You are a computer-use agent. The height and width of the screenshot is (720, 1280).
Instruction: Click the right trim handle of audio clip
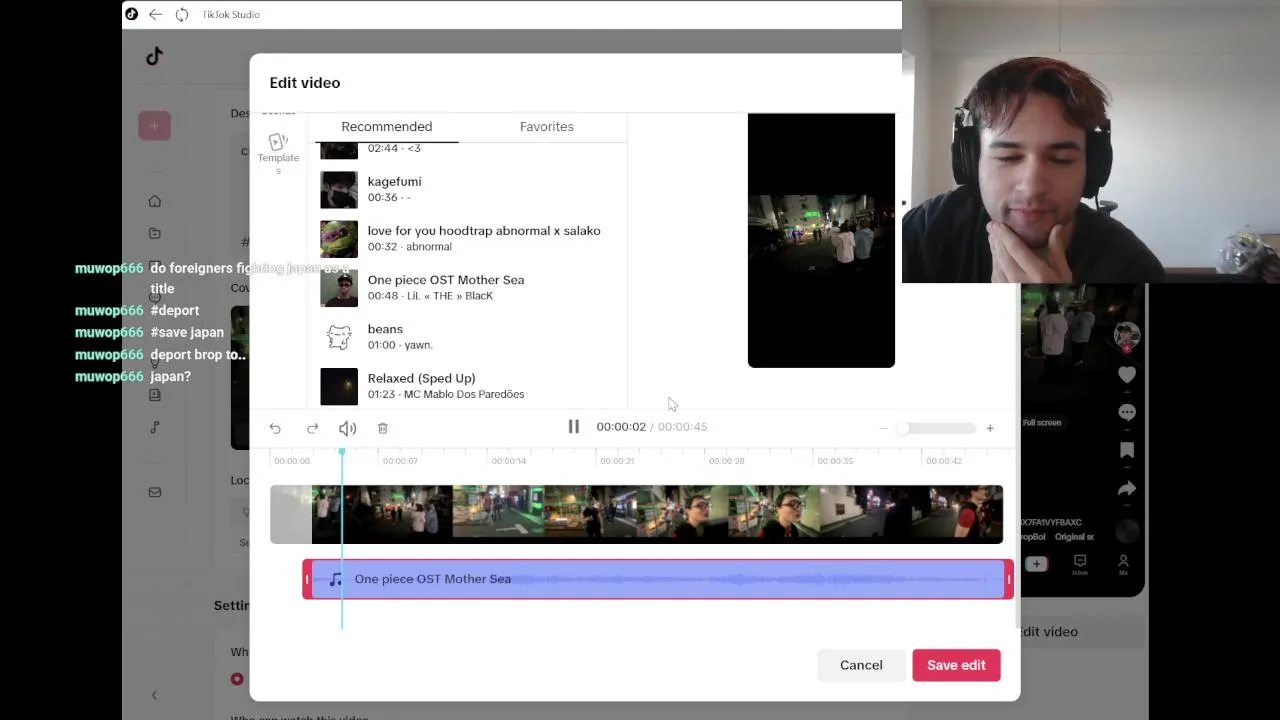pos(1008,579)
